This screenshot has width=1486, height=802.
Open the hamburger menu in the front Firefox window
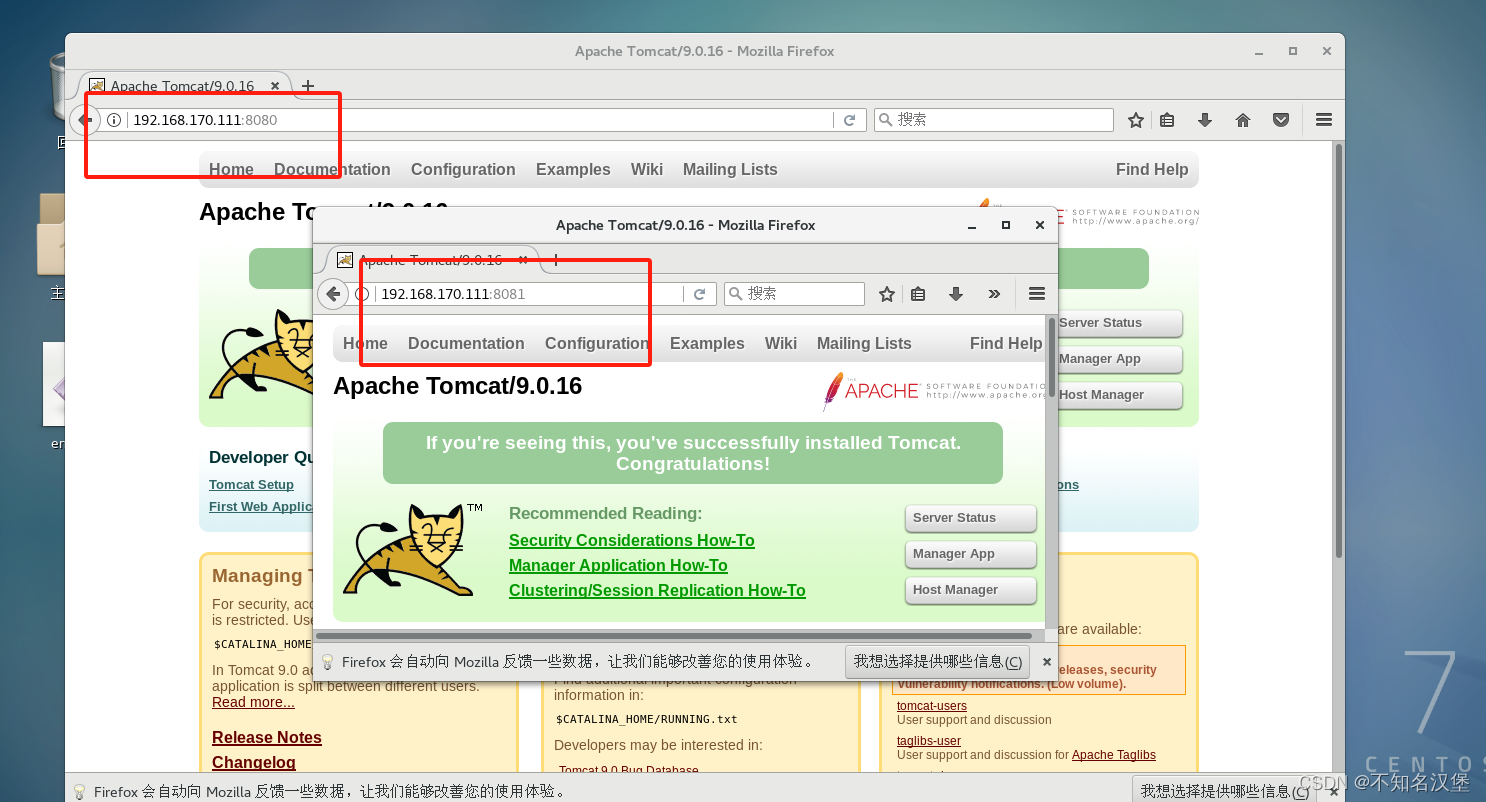[1037, 294]
